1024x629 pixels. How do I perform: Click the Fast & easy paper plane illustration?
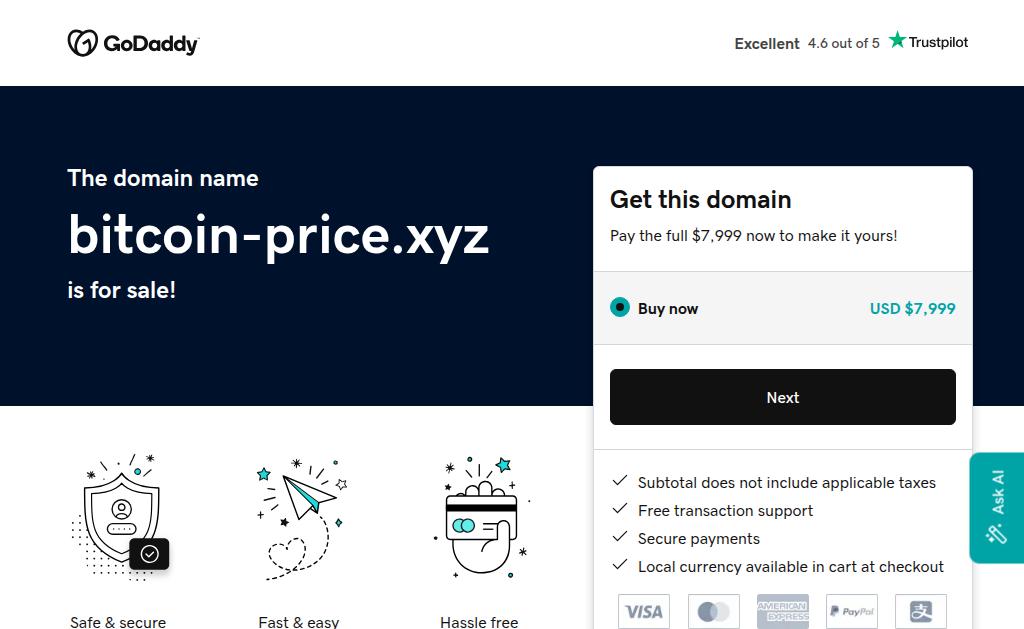click(x=302, y=519)
